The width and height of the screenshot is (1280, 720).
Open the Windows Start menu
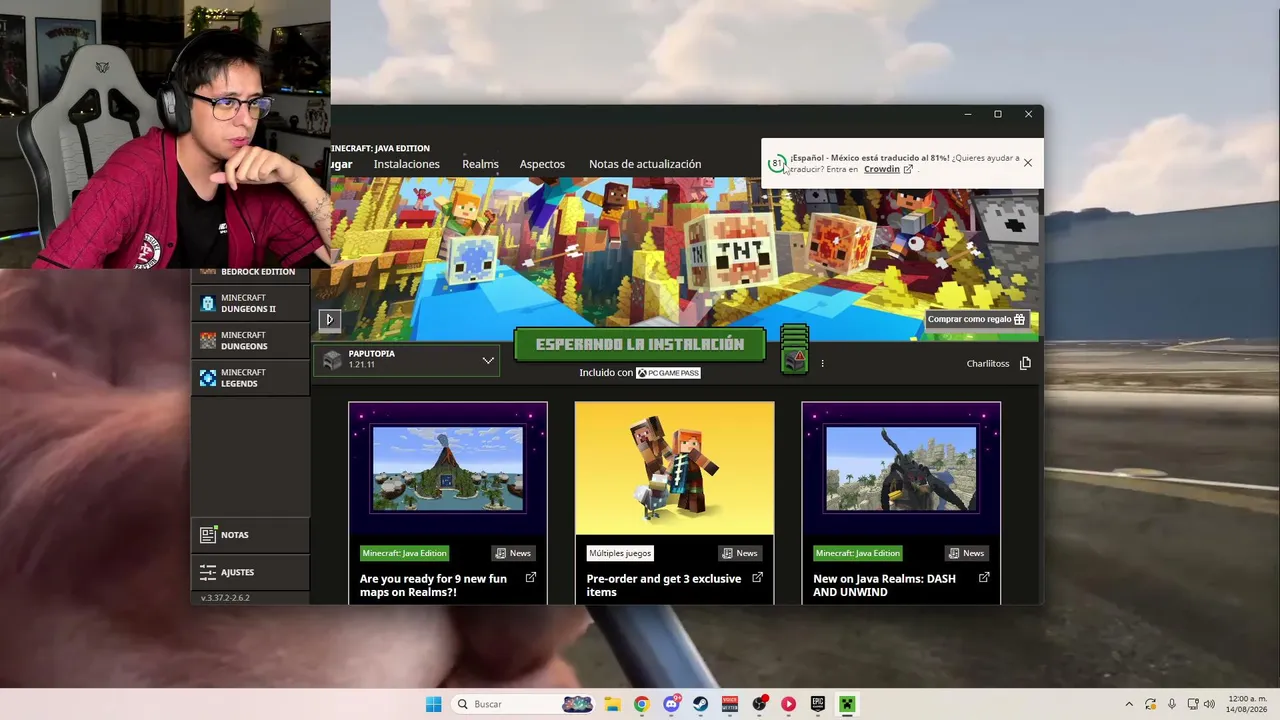click(x=433, y=704)
